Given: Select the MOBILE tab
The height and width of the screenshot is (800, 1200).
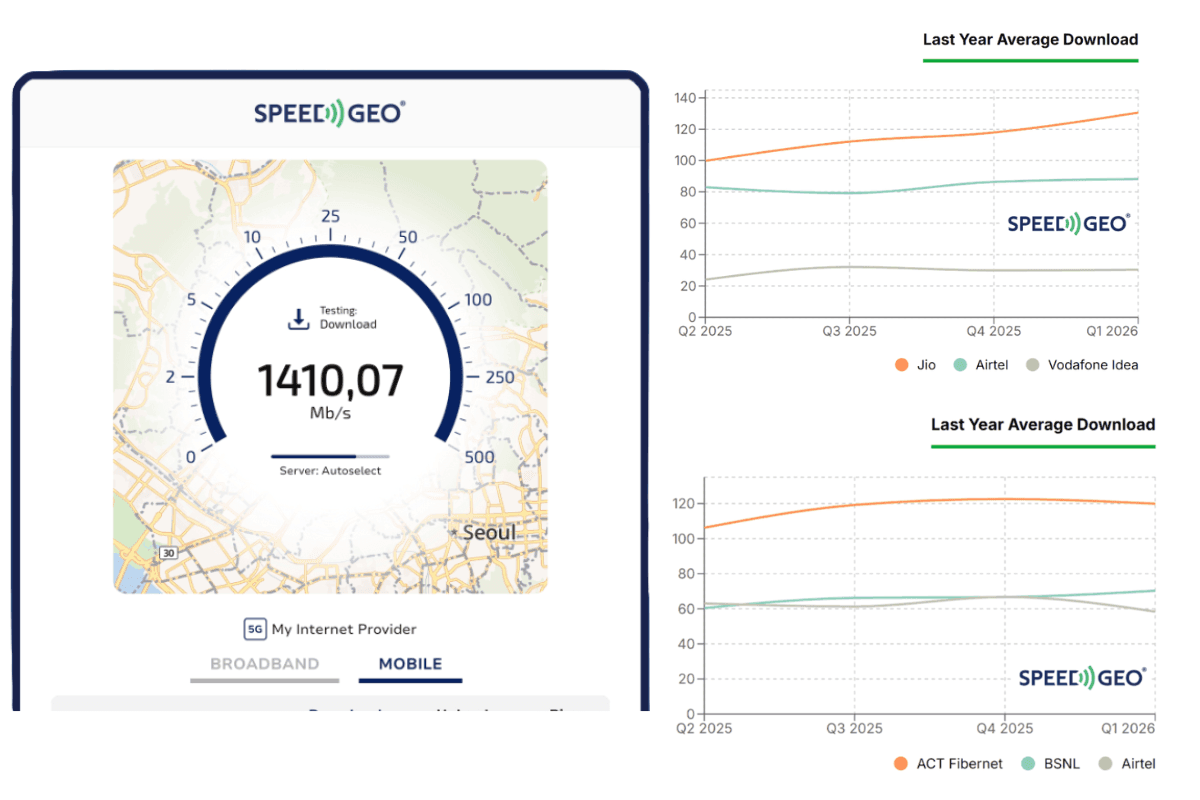Looking at the screenshot, I should point(410,663).
